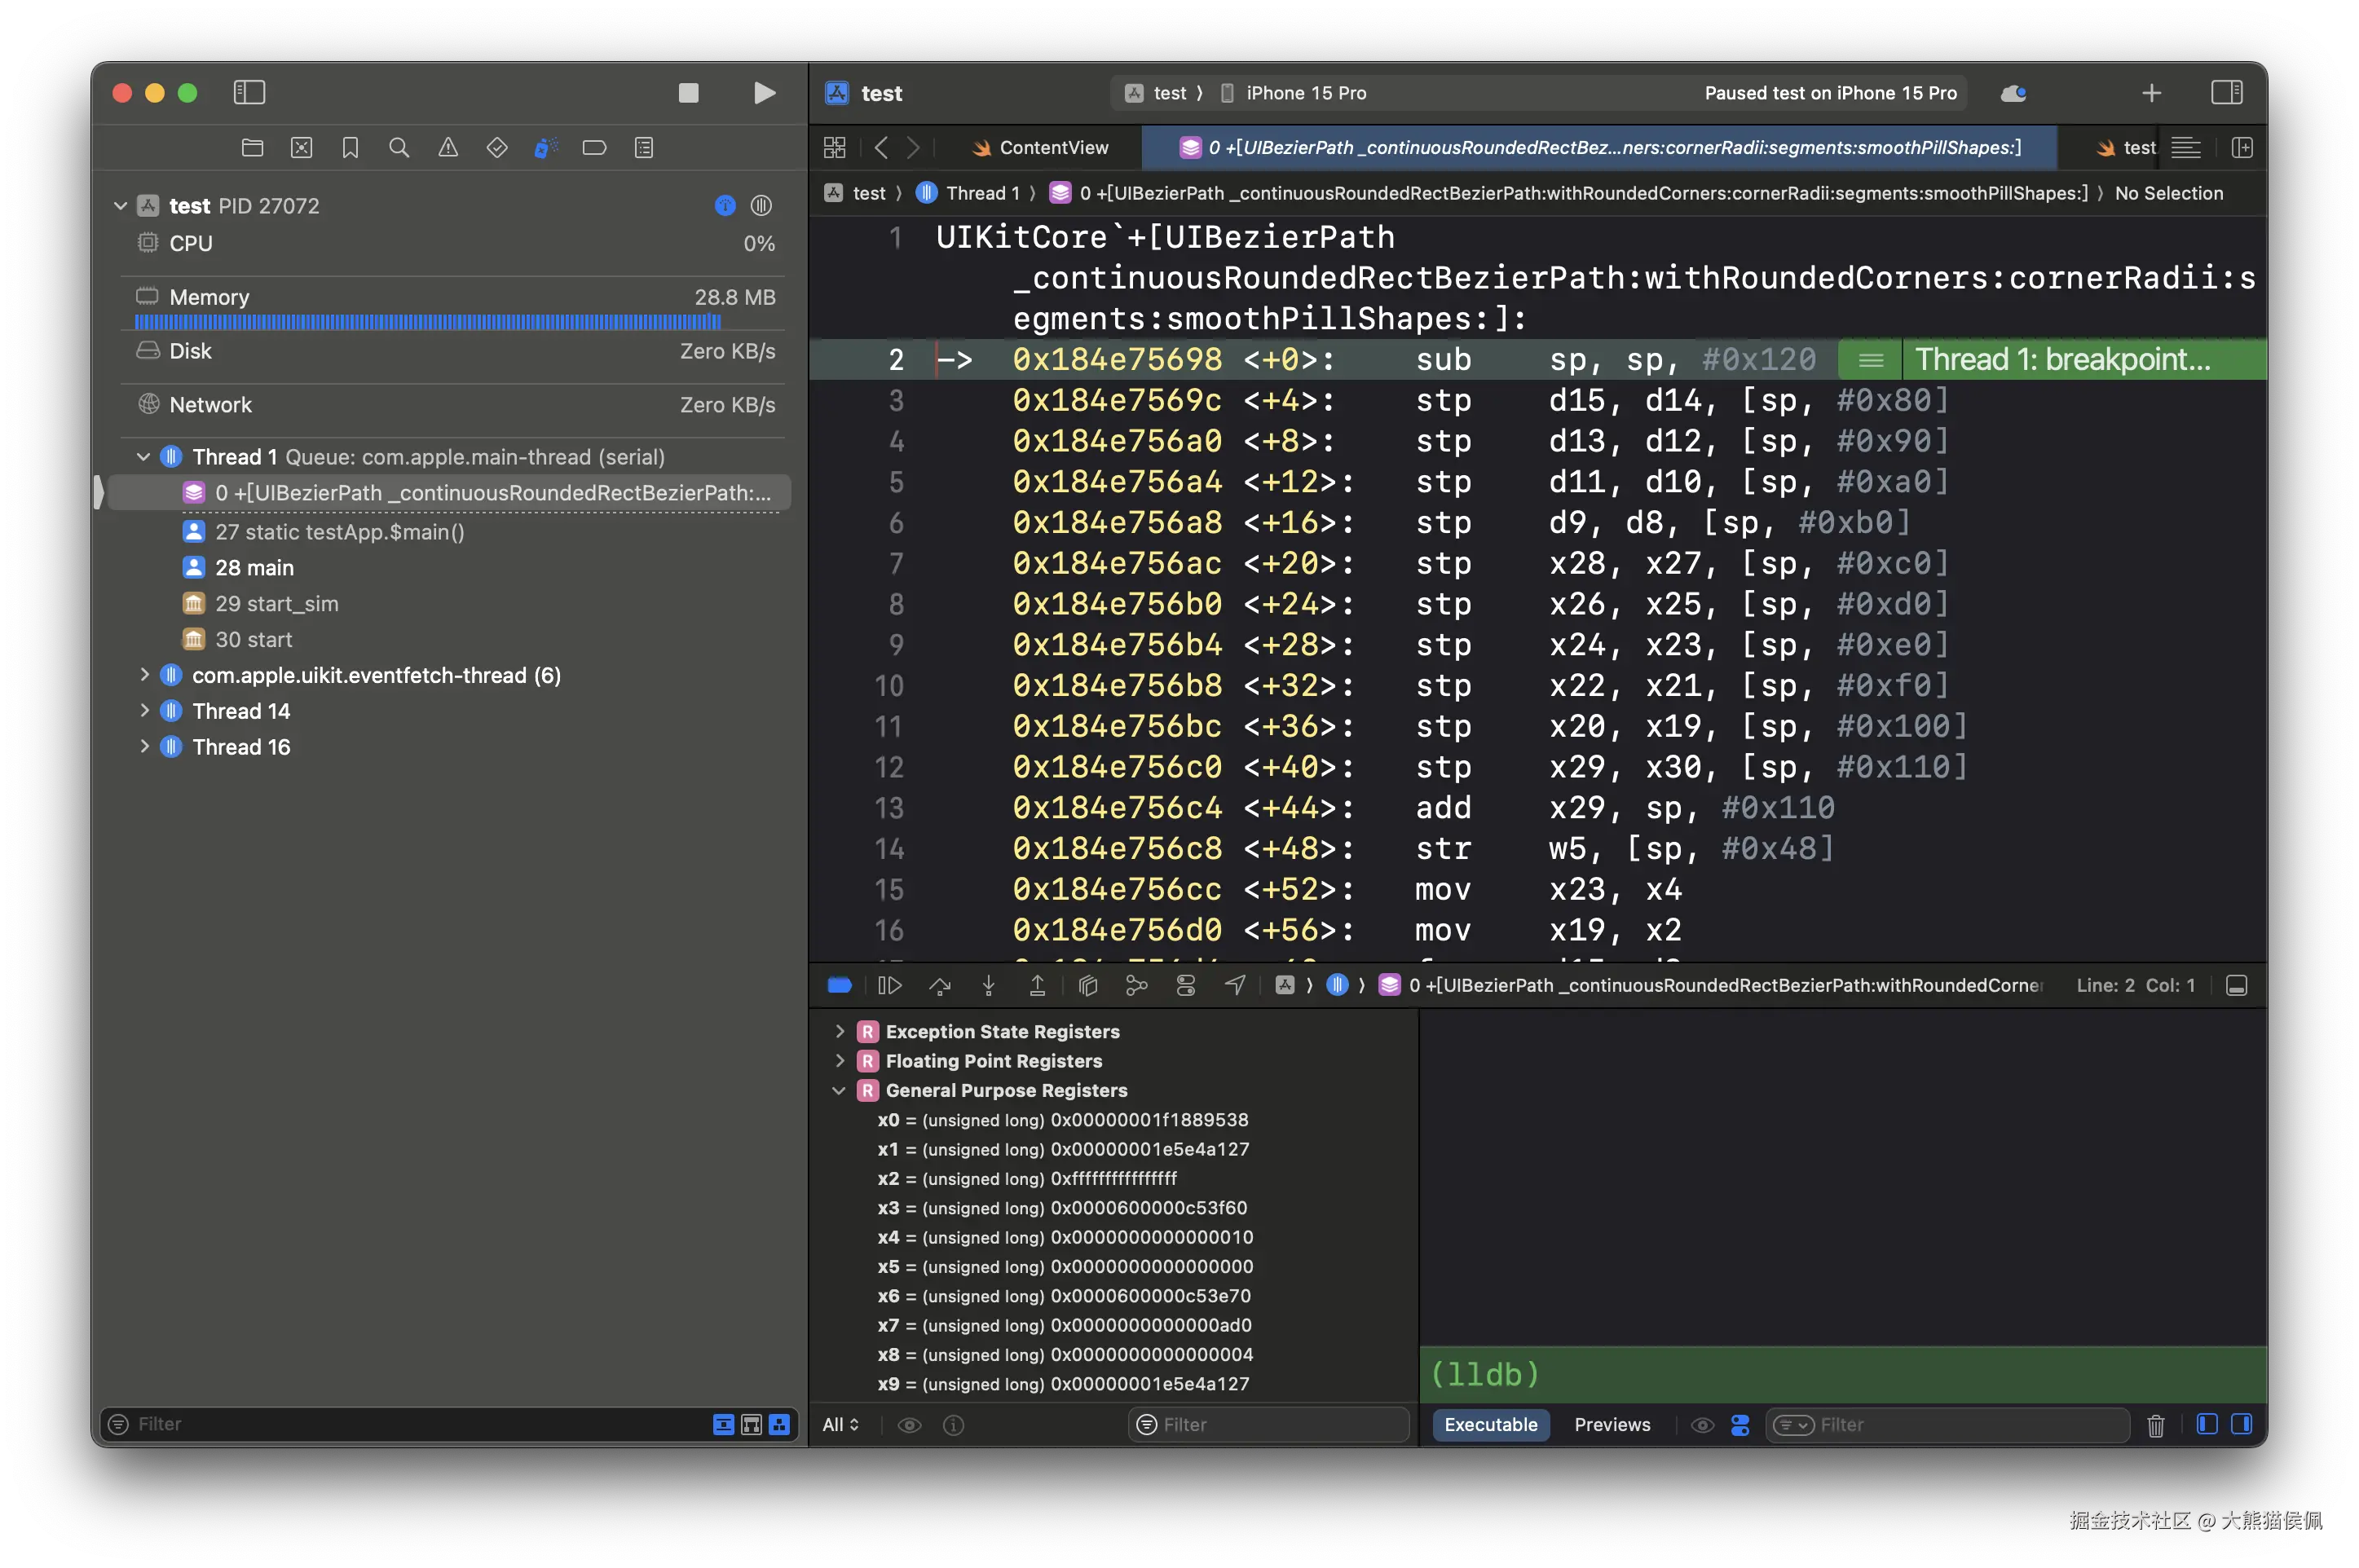
Task: Select the Previews console tab
Action: 1612,1425
